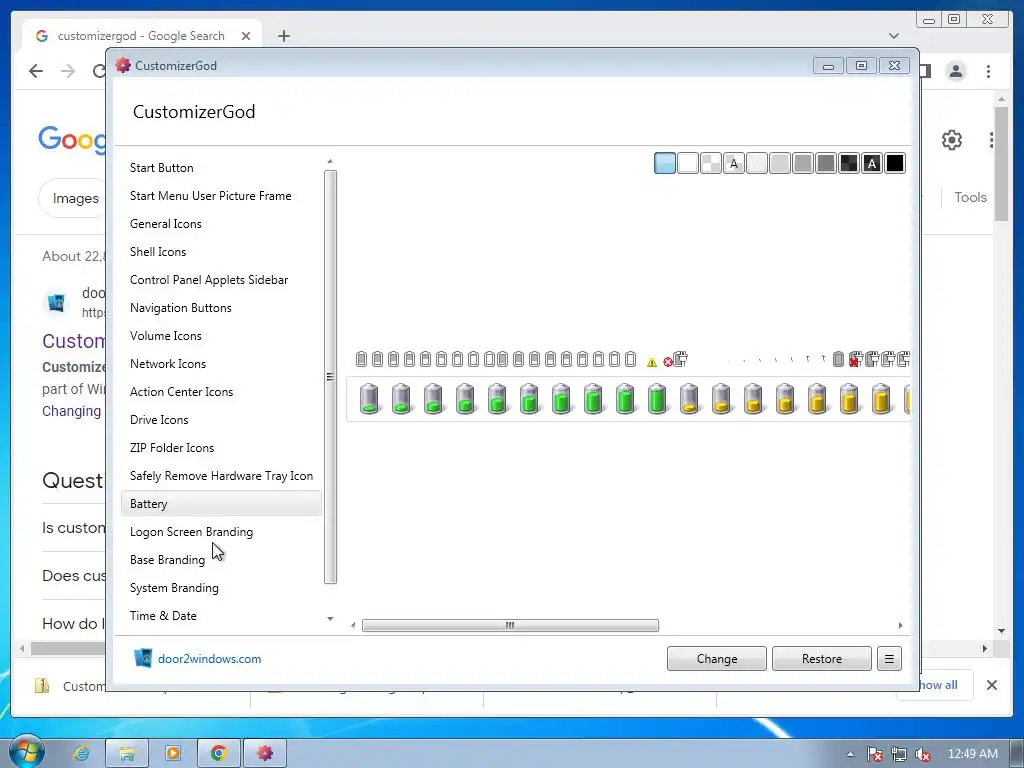Screen dimensions: 1024x768
Task: Select Start Button in the category list
Action: tap(161, 168)
